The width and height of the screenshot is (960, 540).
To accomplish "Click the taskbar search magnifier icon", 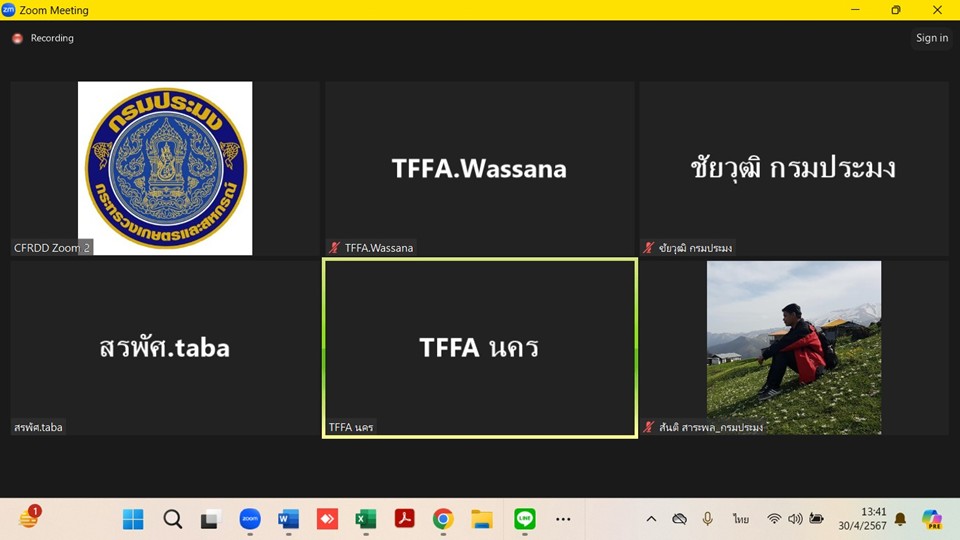I will pos(172,519).
